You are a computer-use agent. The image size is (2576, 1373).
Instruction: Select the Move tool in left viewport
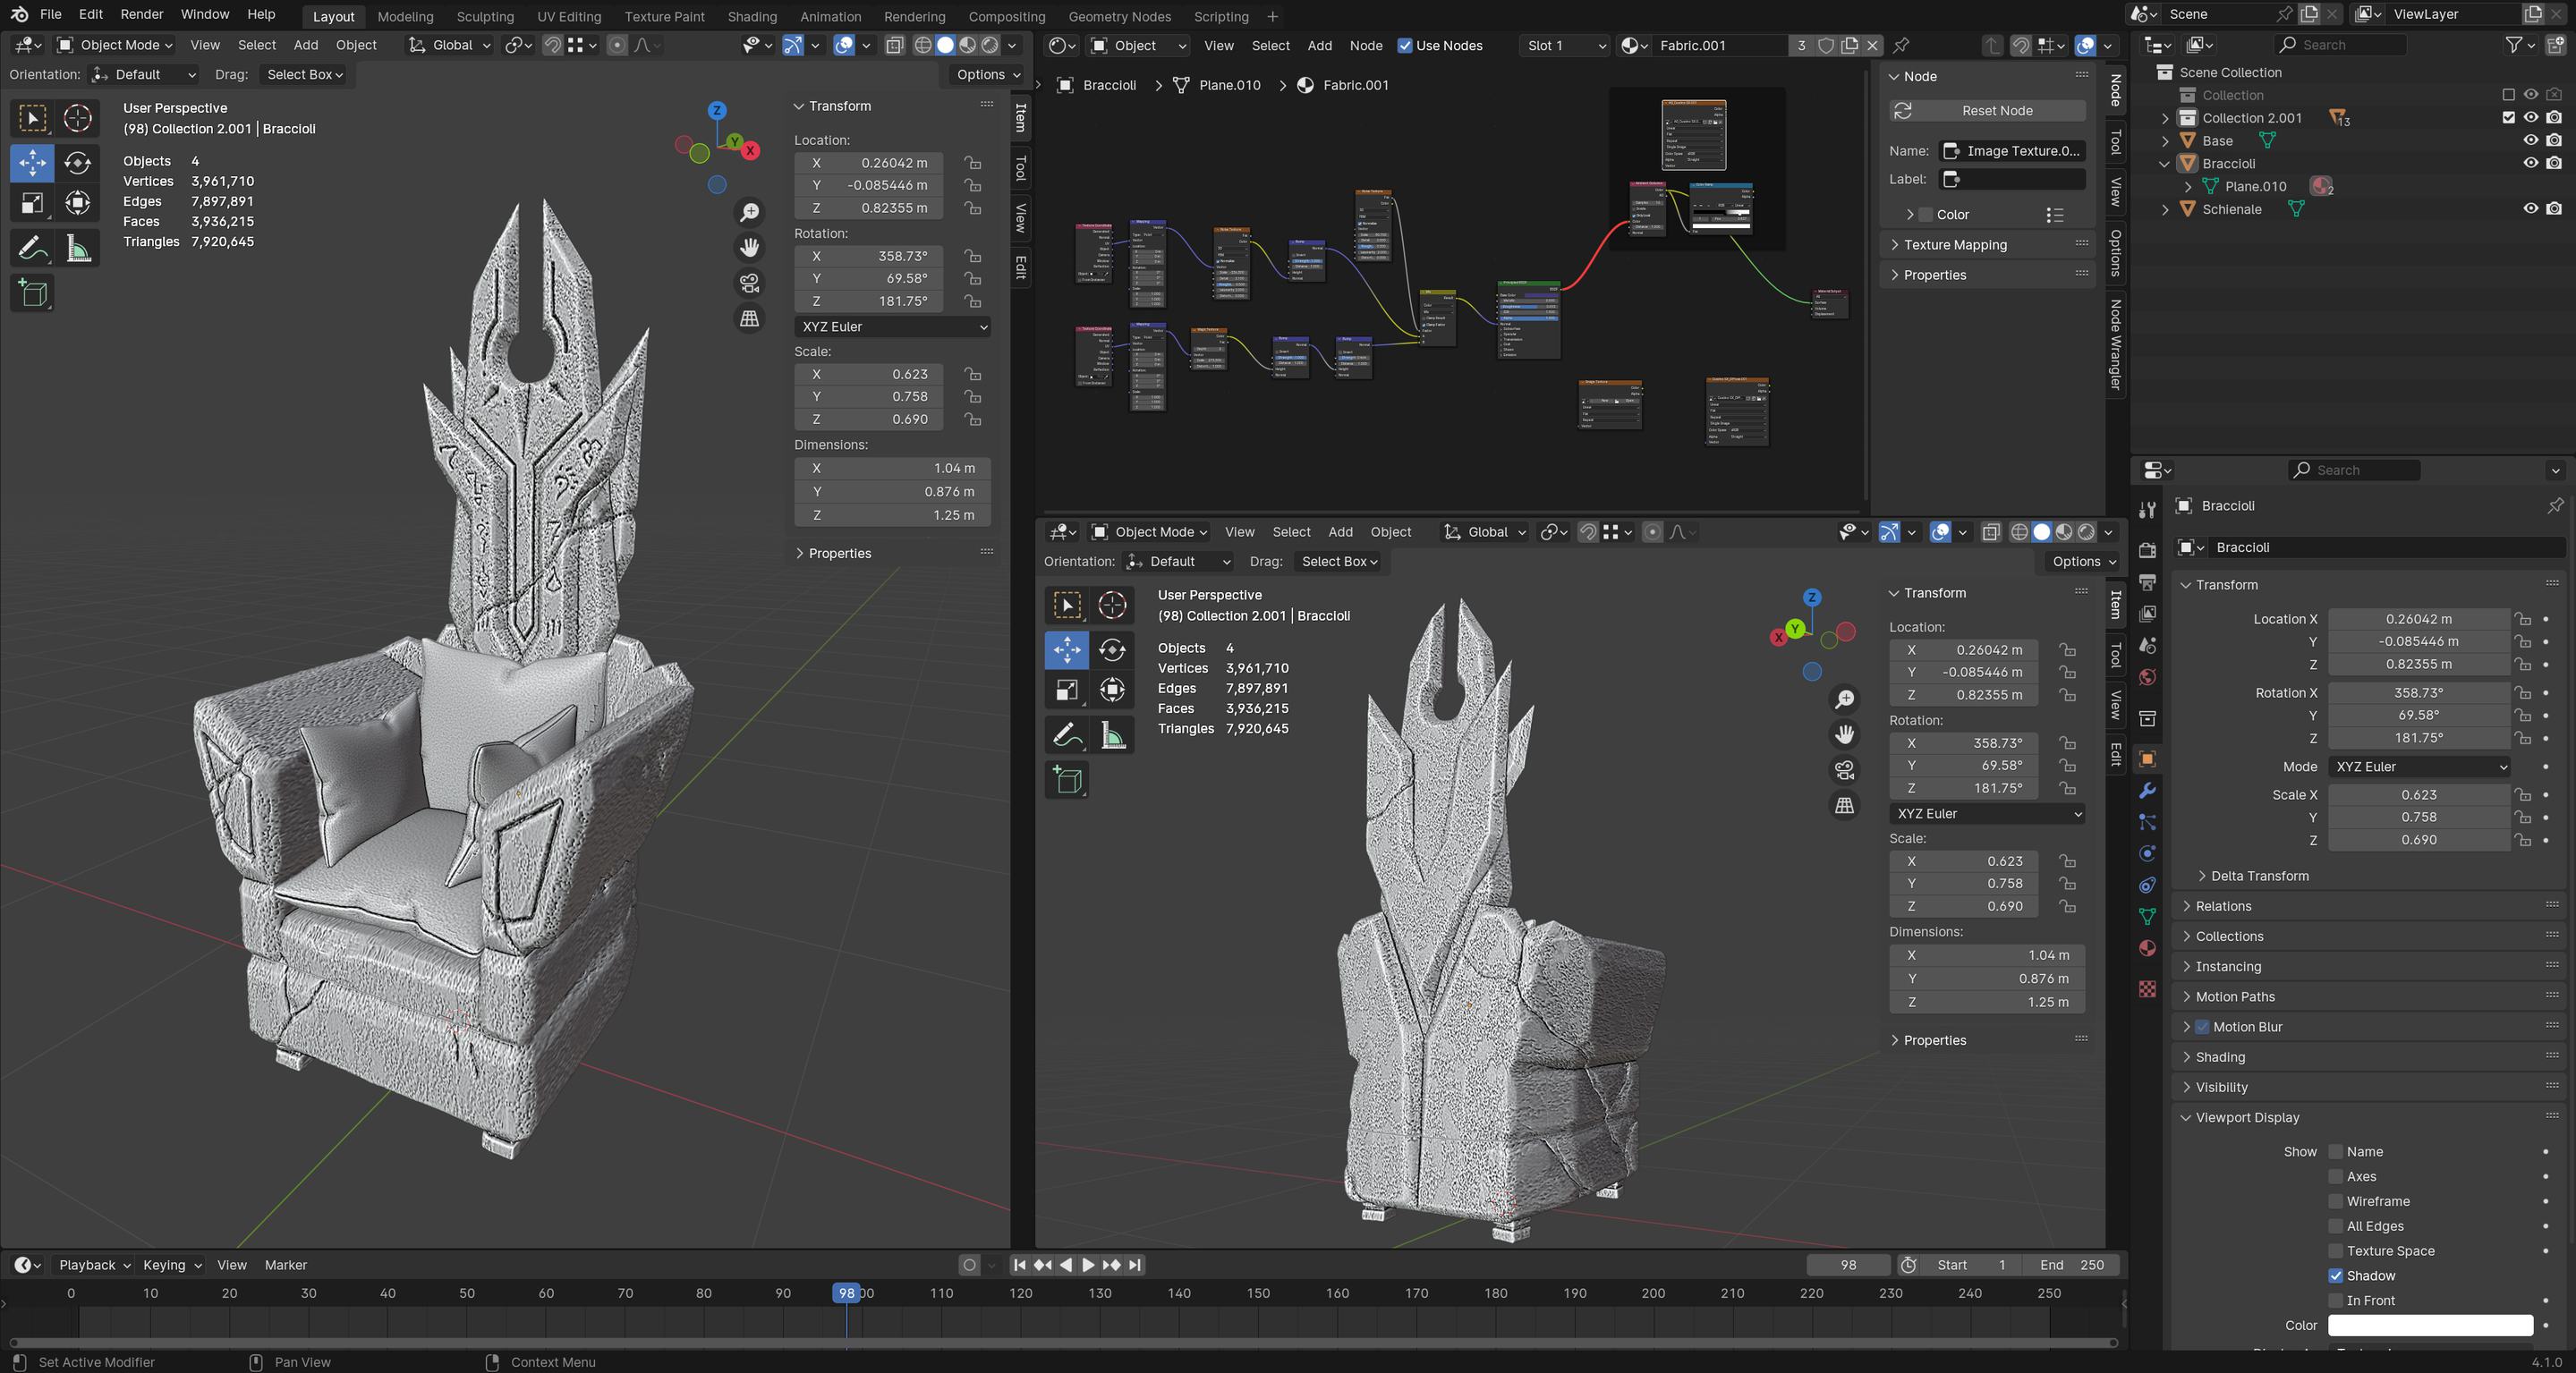tap(32, 162)
